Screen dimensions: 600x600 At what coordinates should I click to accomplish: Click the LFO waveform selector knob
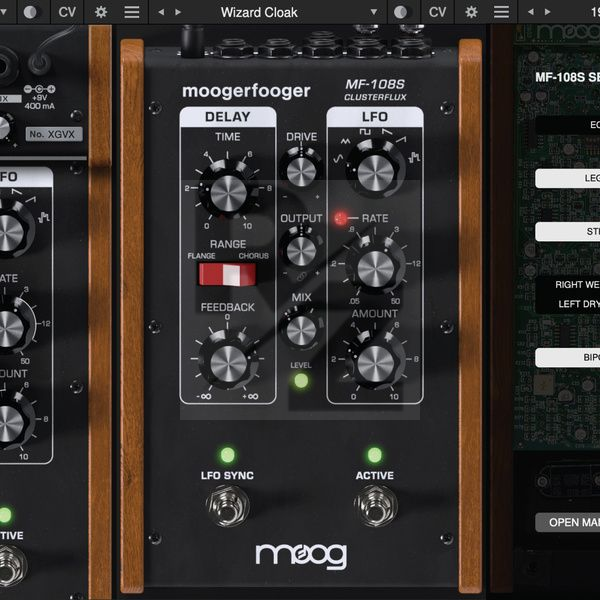click(x=375, y=172)
